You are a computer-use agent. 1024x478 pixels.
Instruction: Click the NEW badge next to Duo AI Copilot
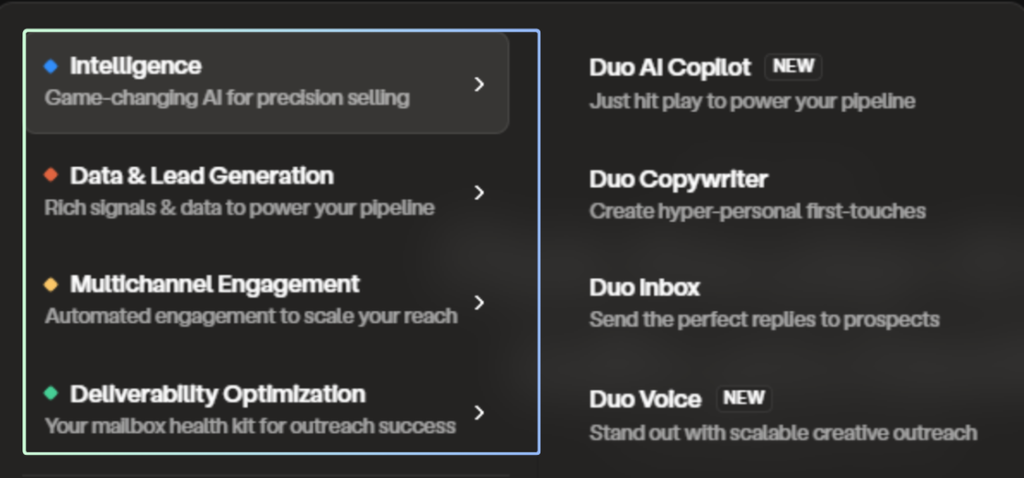click(x=793, y=67)
